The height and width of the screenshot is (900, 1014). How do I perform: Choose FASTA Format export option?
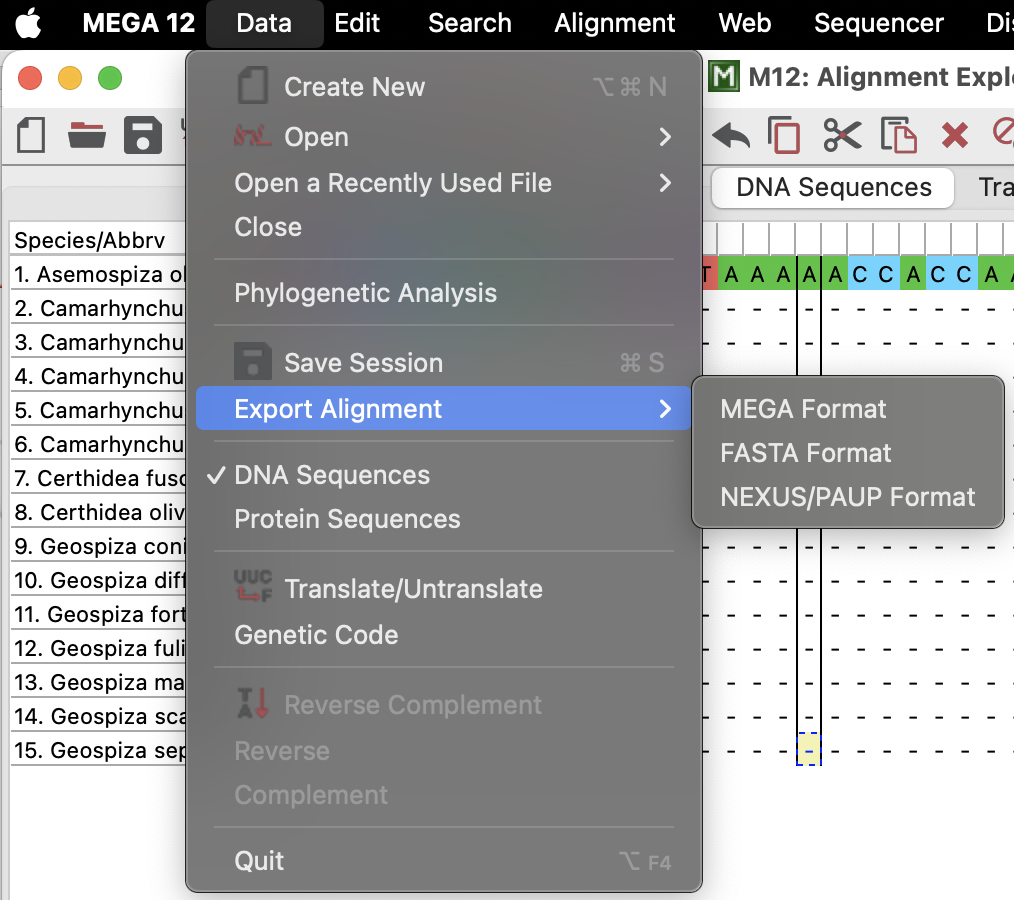[806, 453]
